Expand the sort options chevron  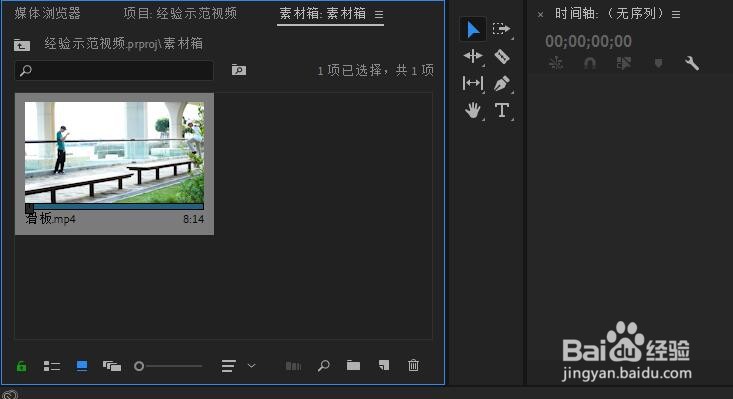tap(252, 365)
